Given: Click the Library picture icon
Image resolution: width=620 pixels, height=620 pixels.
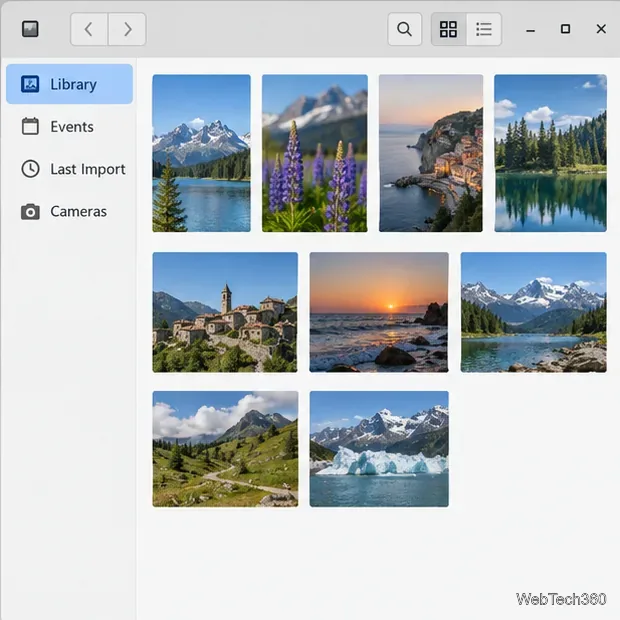Looking at the screenshot, I should (x=30, y=84).
